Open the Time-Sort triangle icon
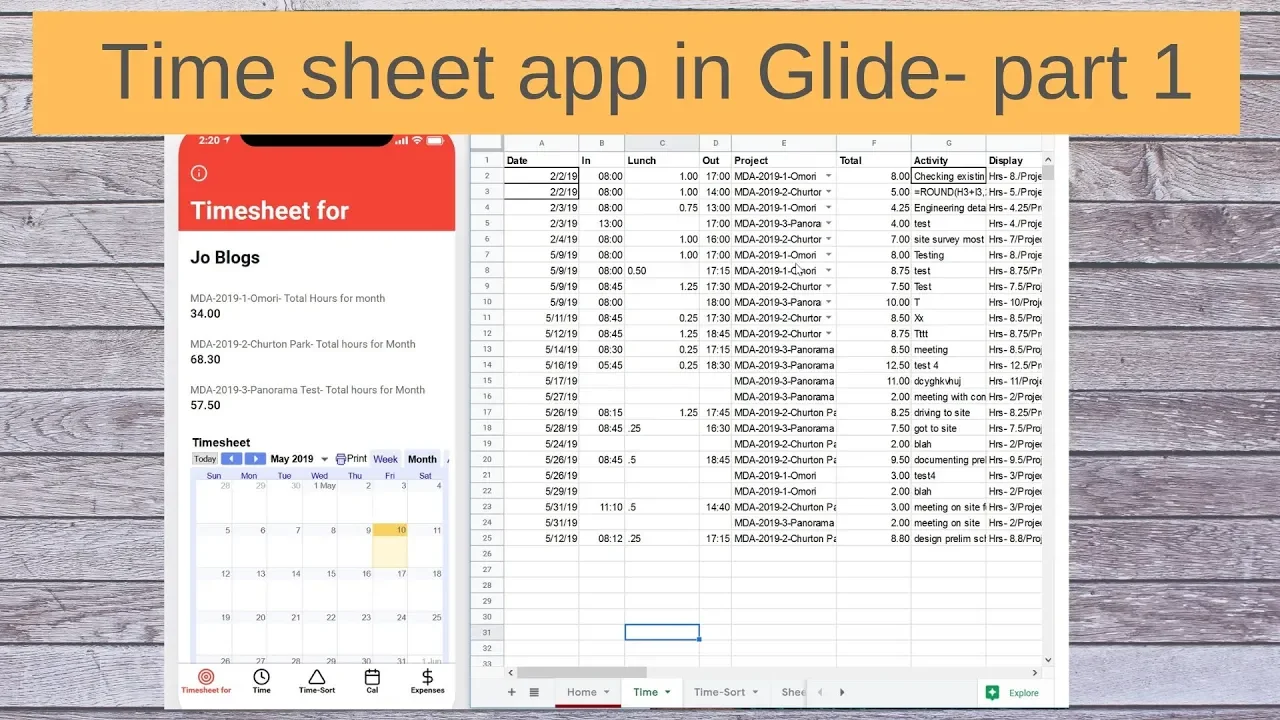 pos(316,677)
